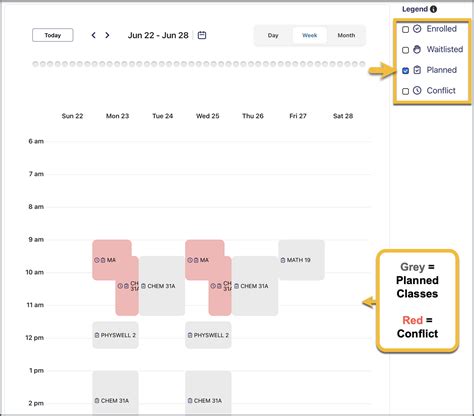This screenshot has width=474, height=416.
Task: Click the Today button
Action: click(53, 35)
